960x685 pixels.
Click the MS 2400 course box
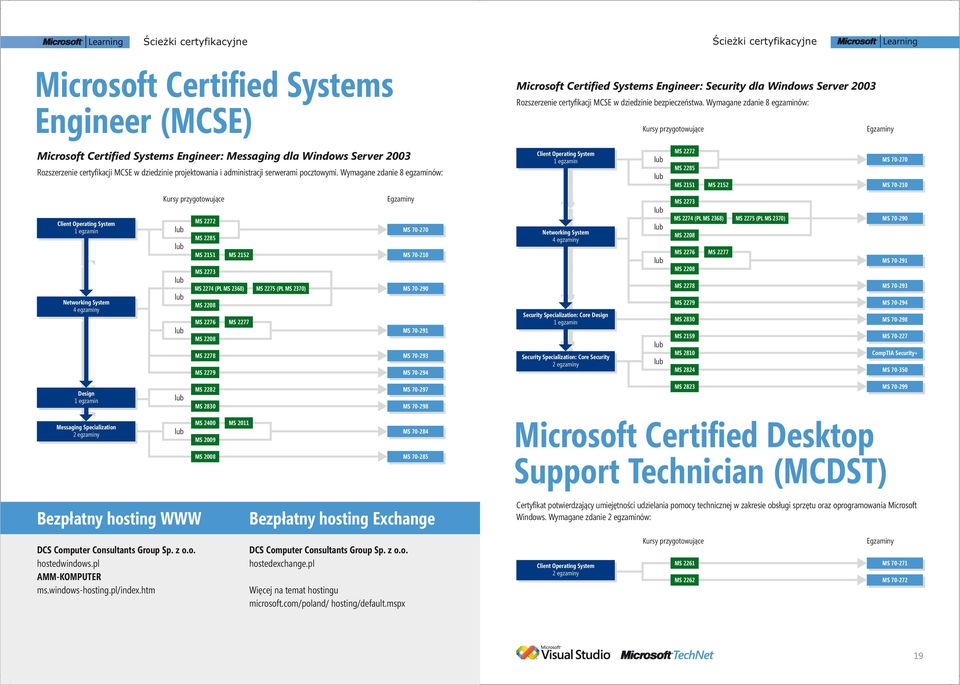pyautogui.click(x=205, y=423)
